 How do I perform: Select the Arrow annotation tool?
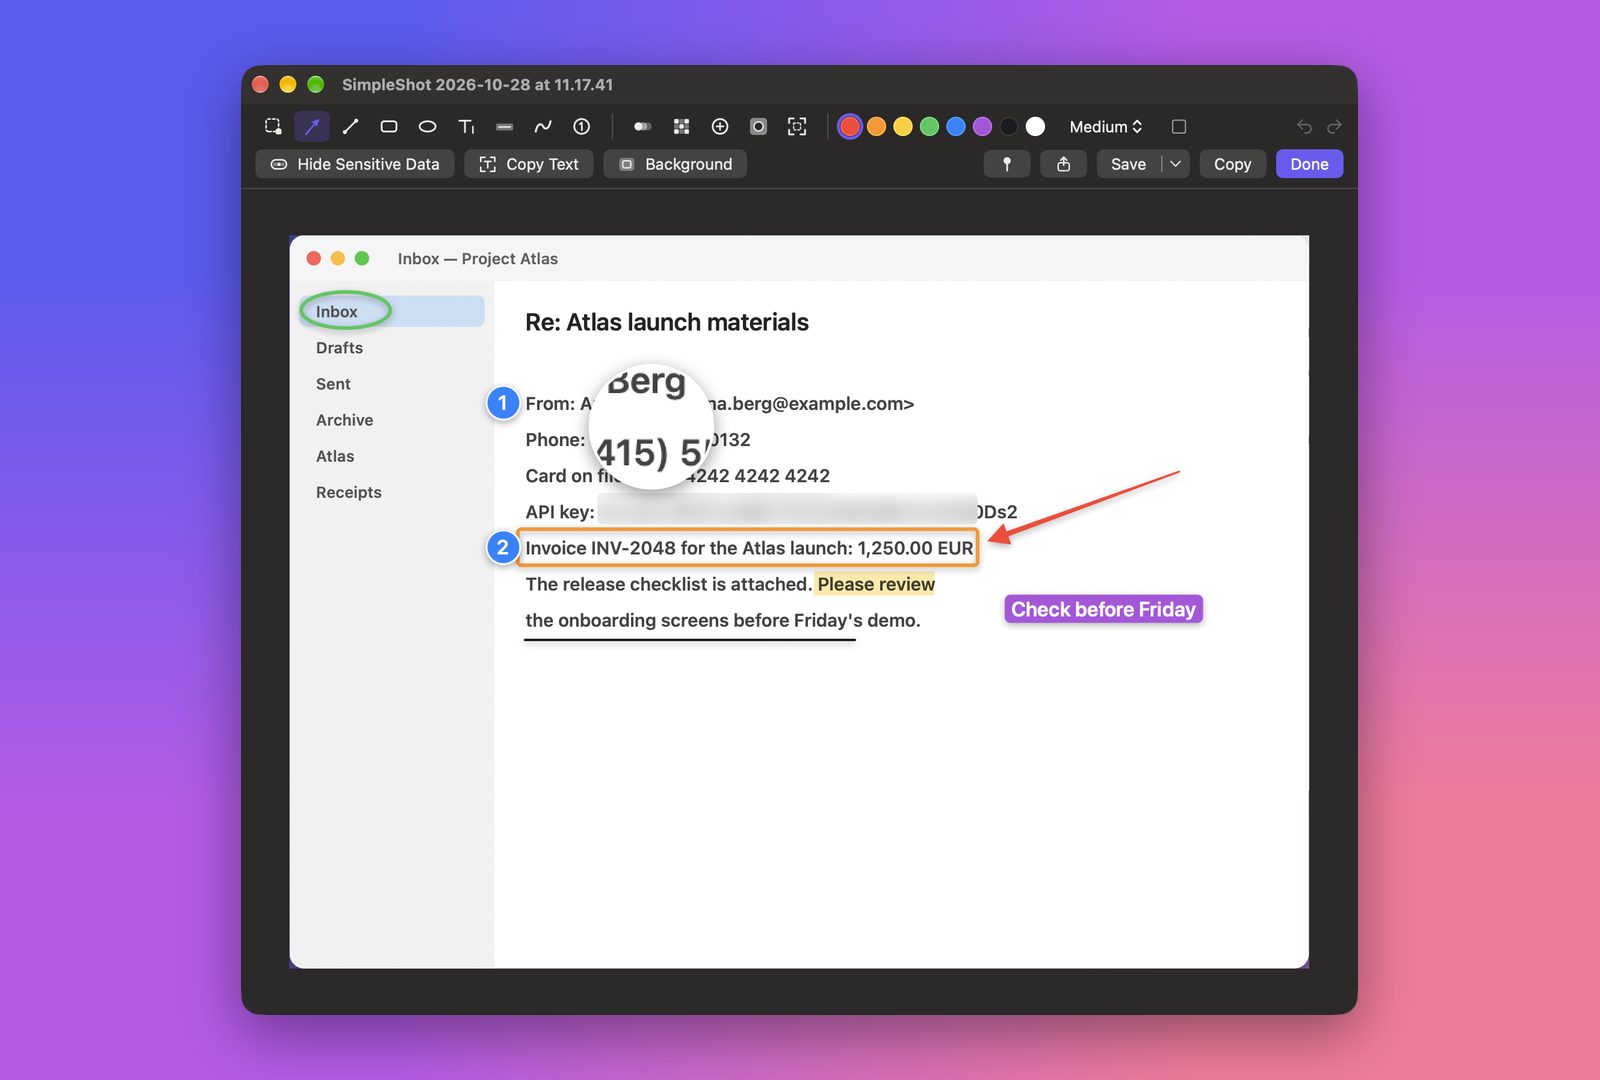[312, 126]
